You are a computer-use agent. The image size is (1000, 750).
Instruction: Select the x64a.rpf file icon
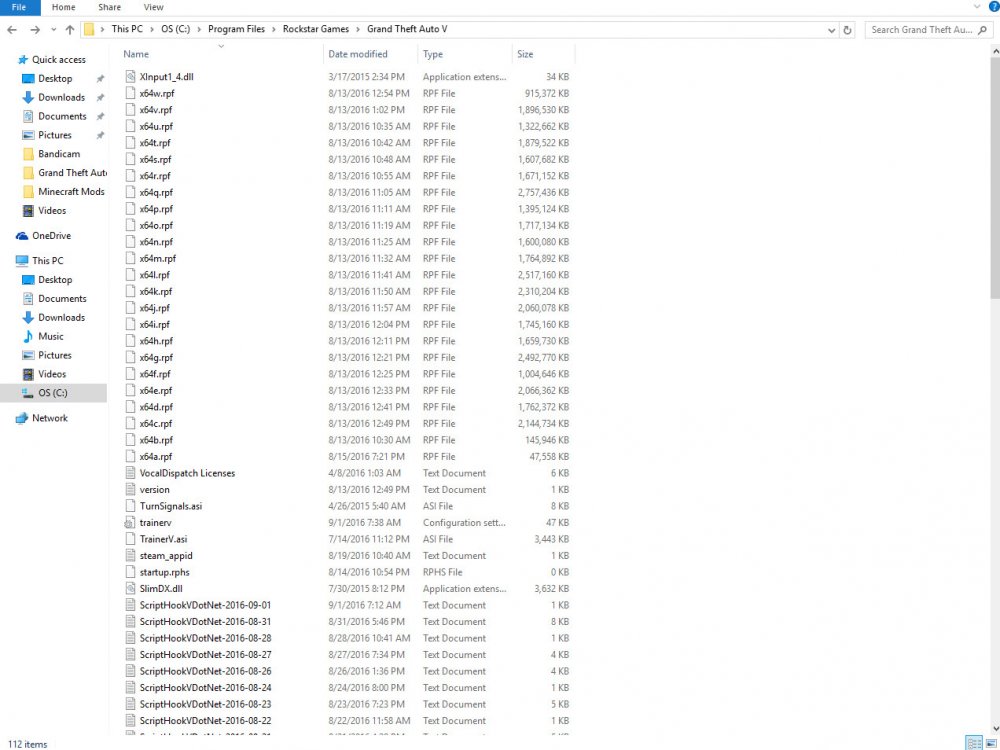click(x=130, y=457)
